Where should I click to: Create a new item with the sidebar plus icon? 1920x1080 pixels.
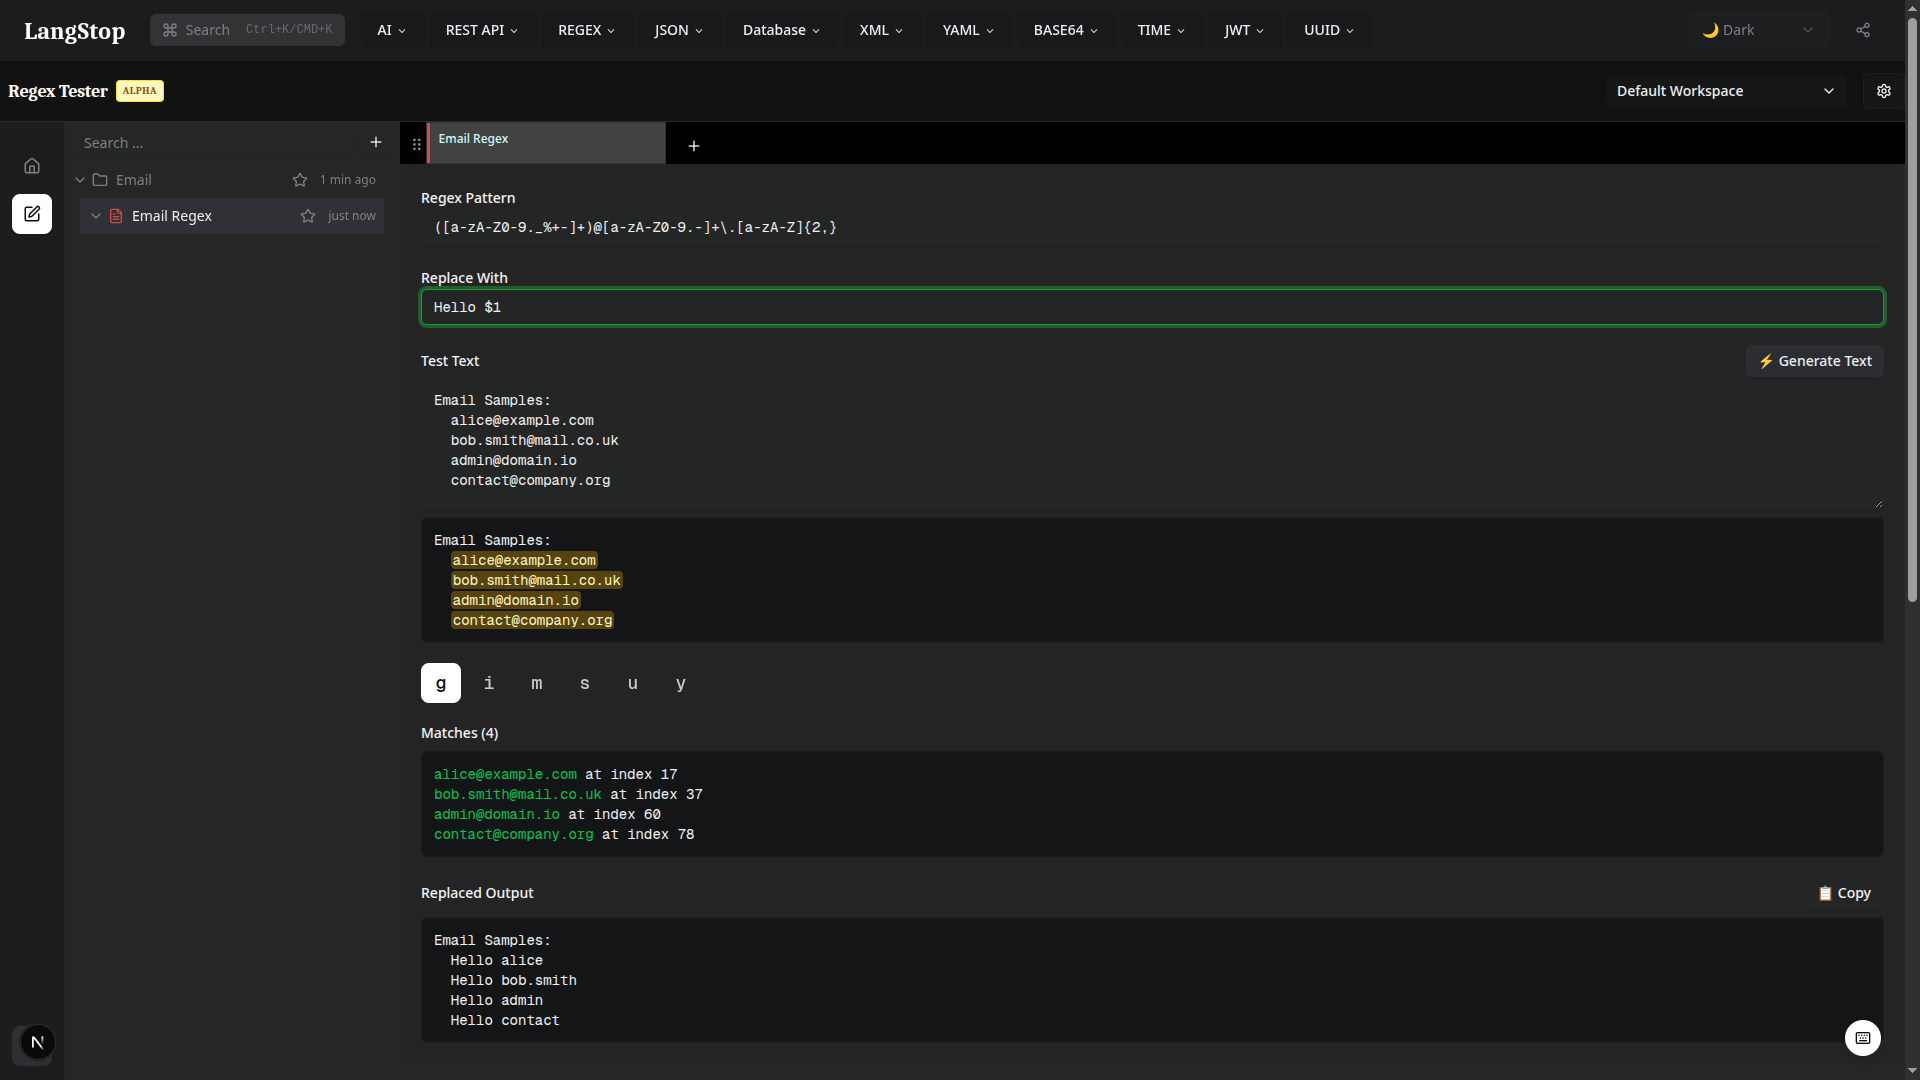[x=376, y=142]
